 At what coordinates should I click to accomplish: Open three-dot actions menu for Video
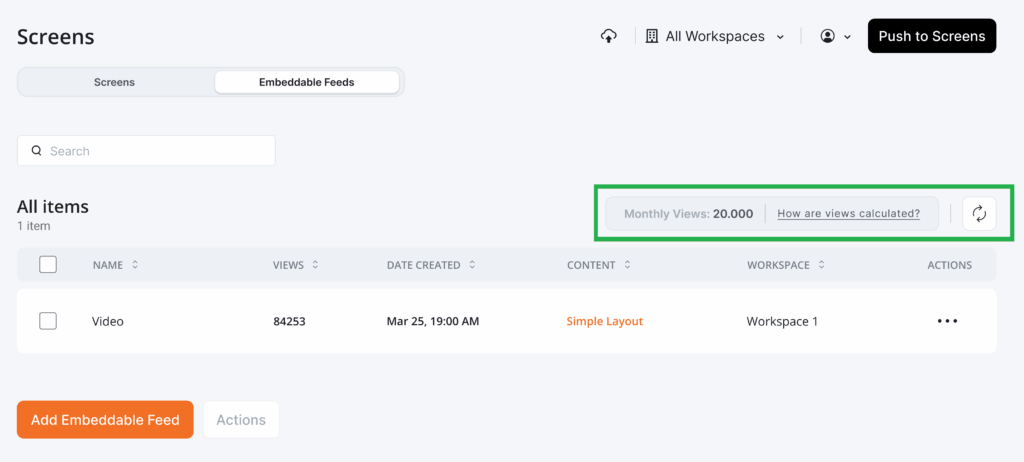coord(947,321)
